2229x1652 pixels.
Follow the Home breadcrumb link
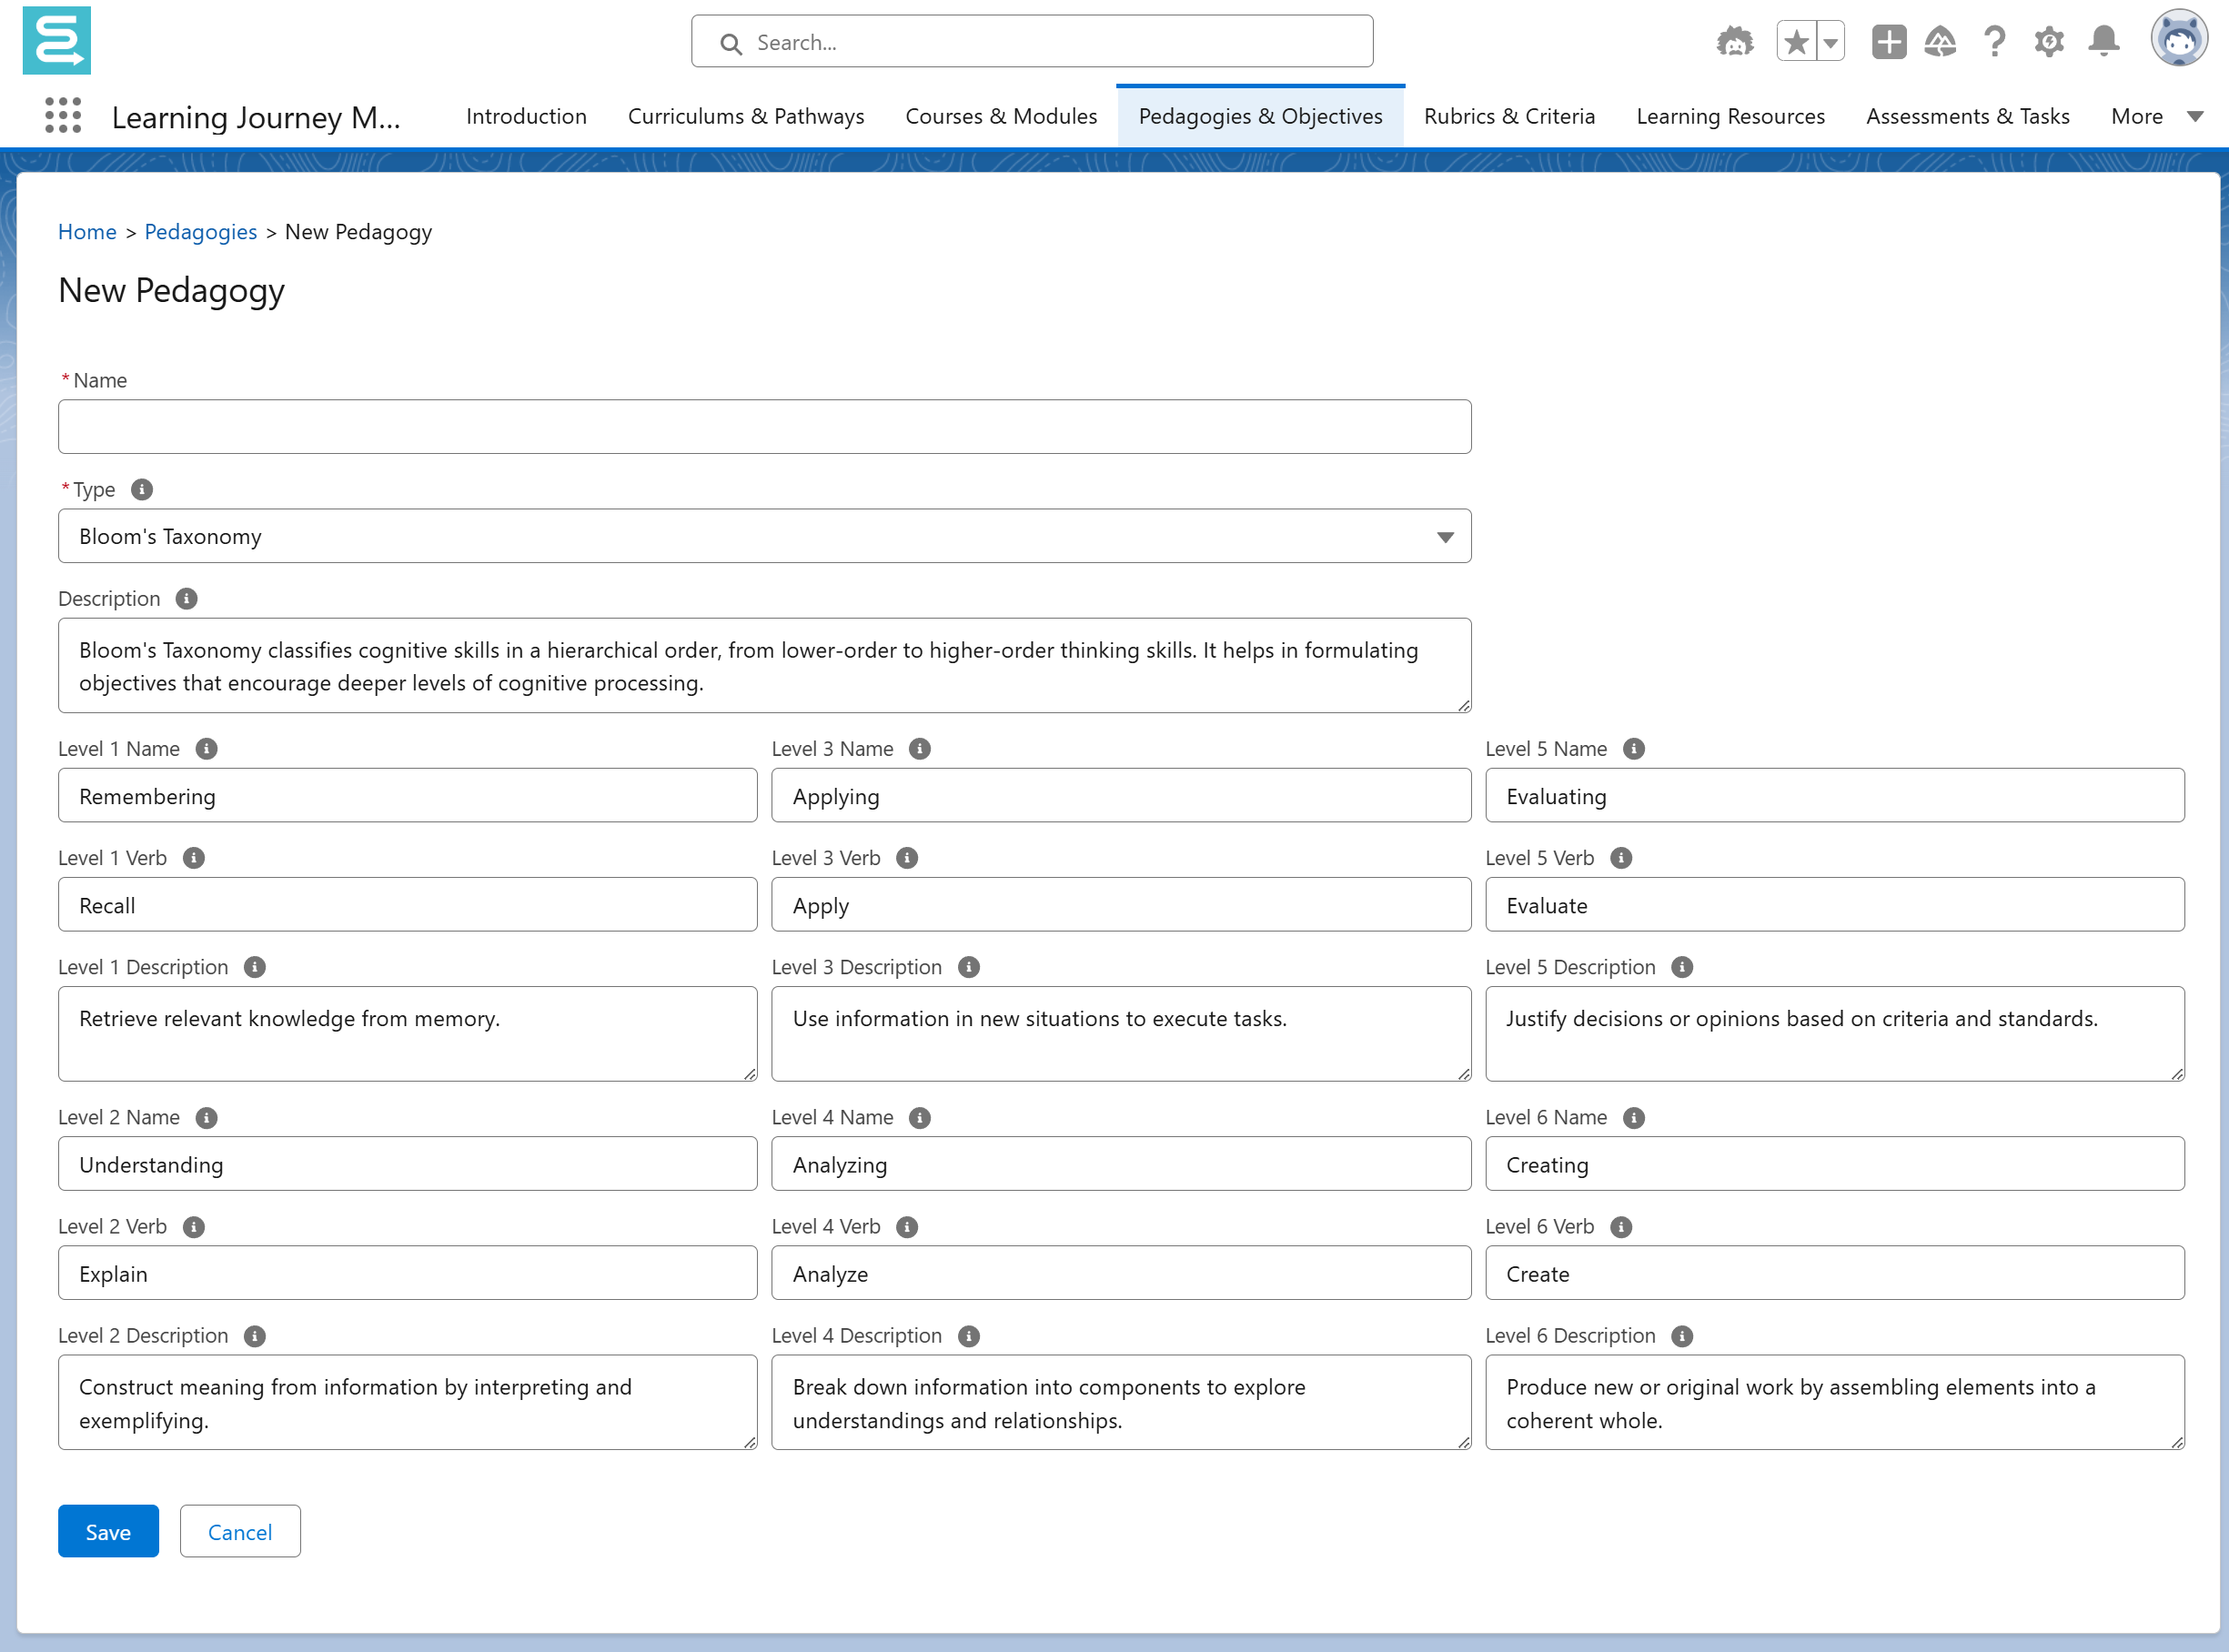click(87, 232)
